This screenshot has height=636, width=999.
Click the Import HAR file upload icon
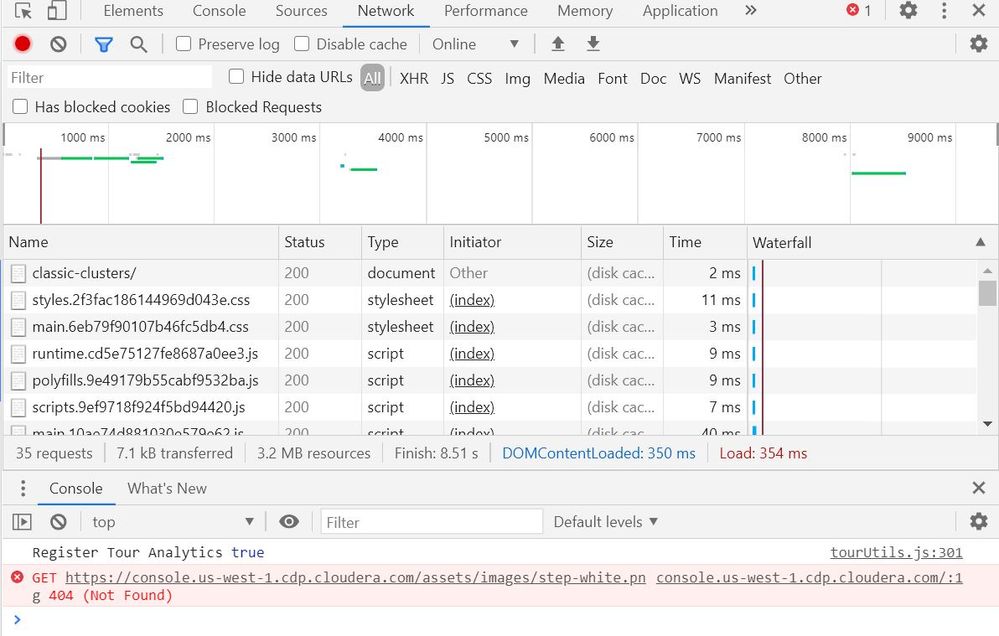pyautogui.click(x=558, y=44)
